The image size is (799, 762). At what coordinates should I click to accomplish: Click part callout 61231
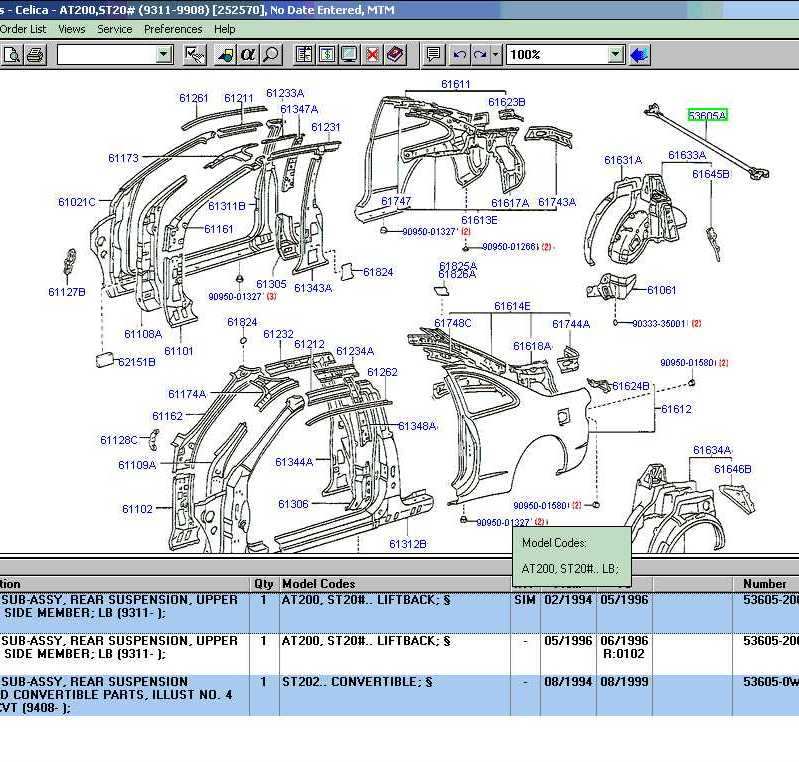(326, 127)
